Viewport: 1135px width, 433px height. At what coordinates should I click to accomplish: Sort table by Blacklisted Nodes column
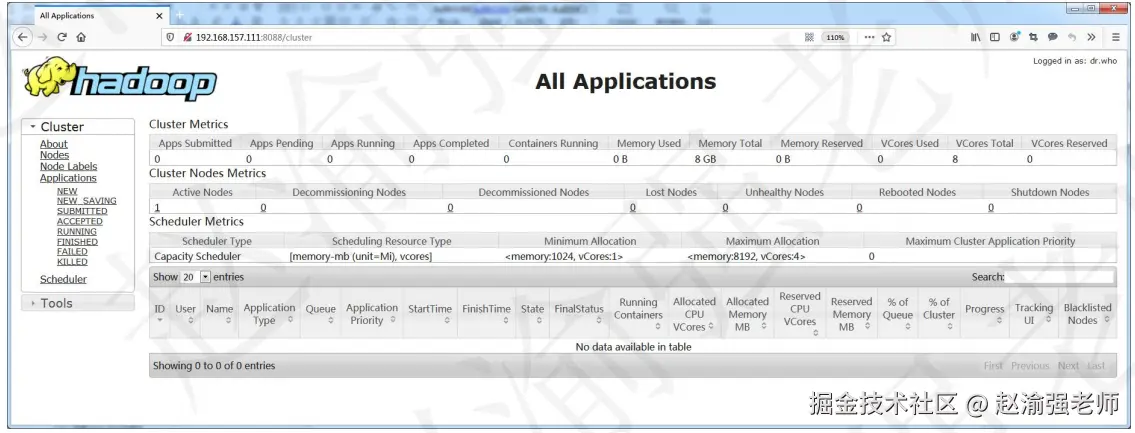click(1087, 314)
